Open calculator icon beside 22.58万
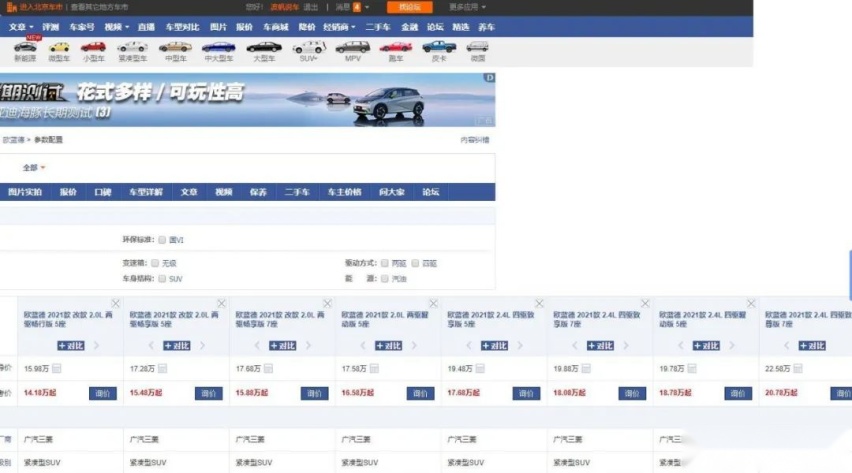Image resolution: width=852 pixels, height=473 pixels. [x=798, y=369]
